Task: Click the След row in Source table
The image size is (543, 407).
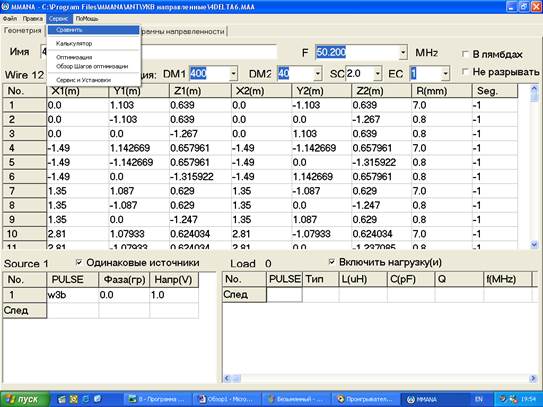Action: pyautogui.click(x=24, y=310)
